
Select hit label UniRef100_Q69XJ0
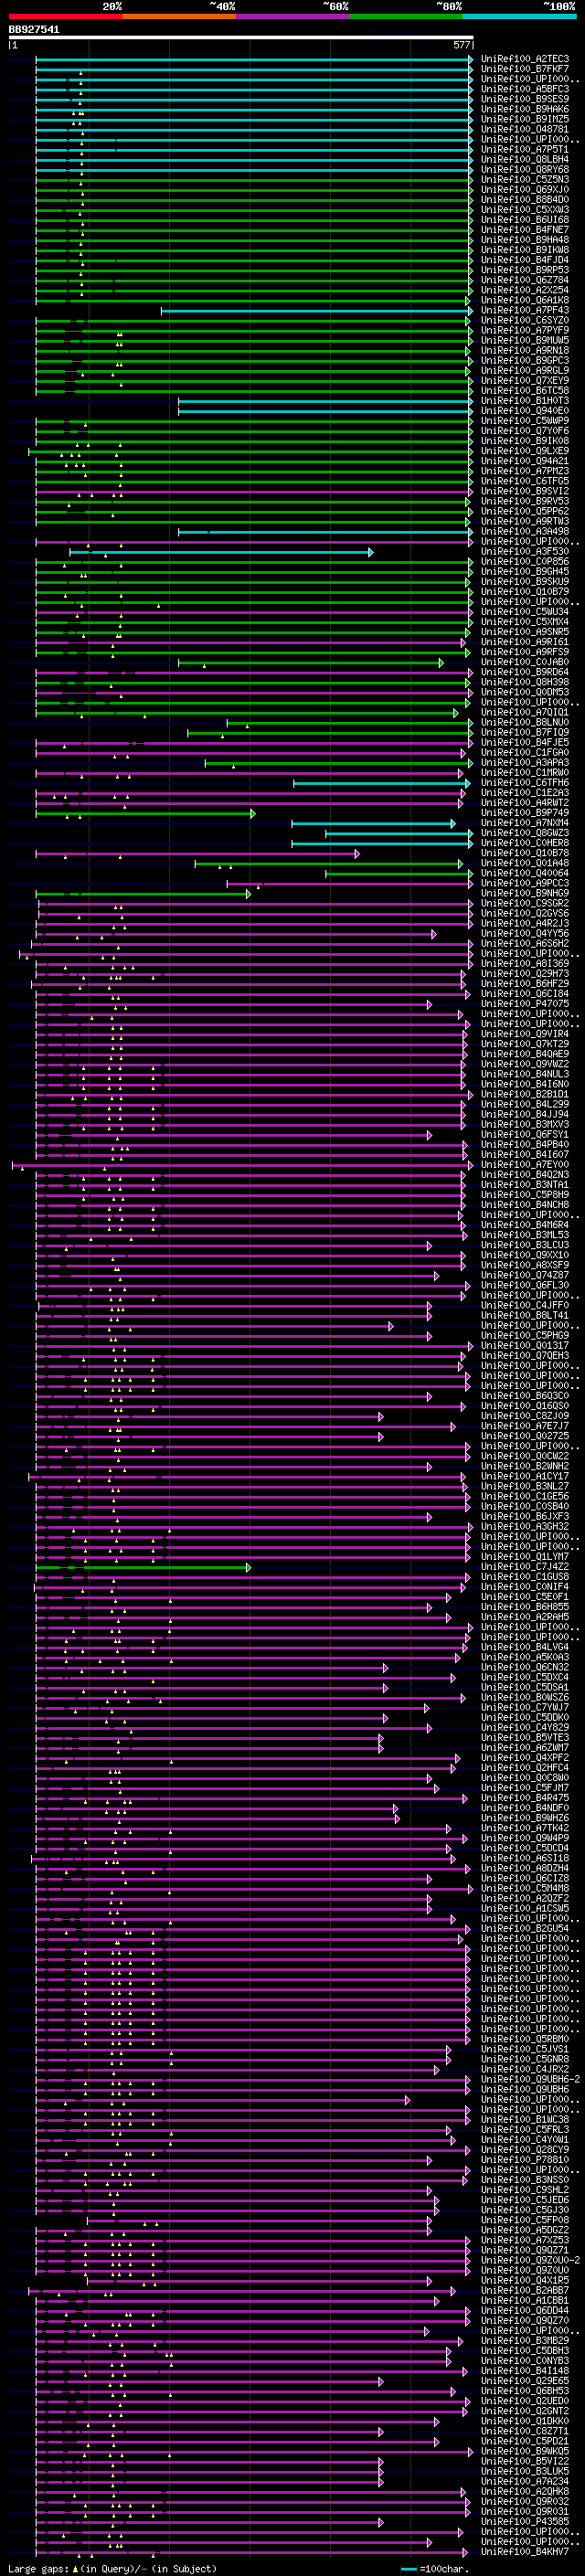pos(525,190)
